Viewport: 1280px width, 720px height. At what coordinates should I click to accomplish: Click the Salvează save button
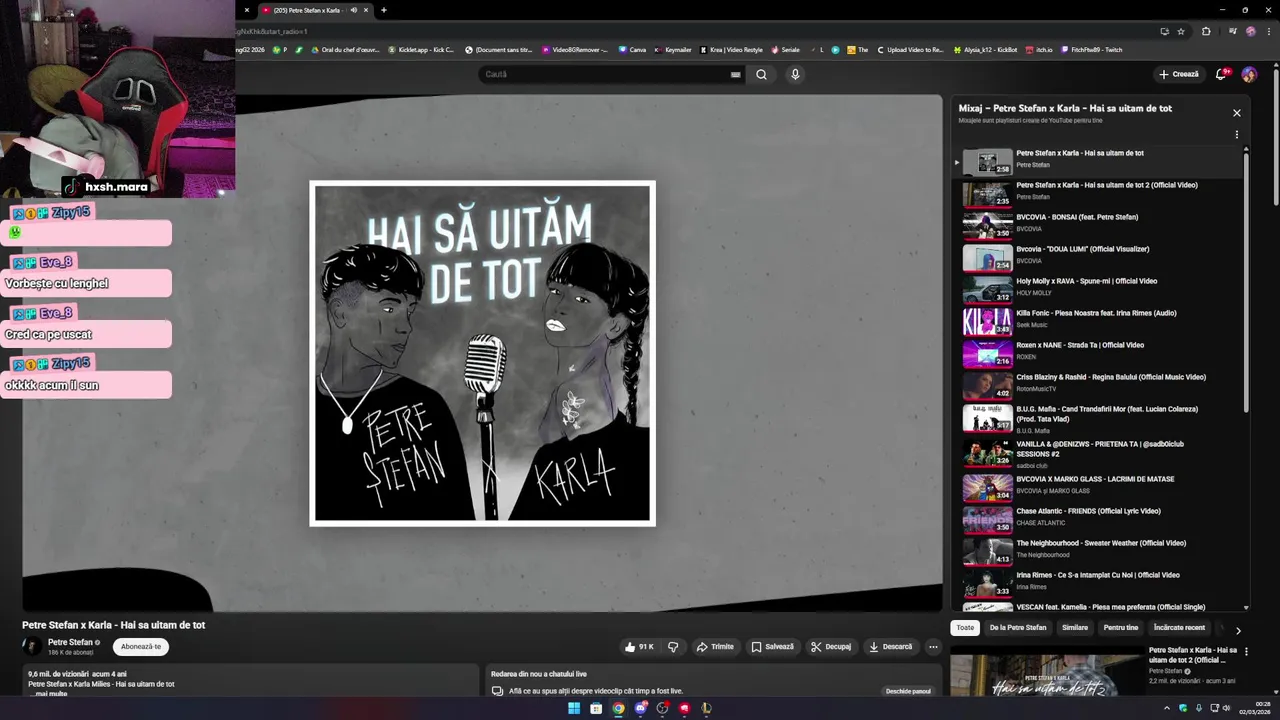pyautogui.click(x=772, y=647)
